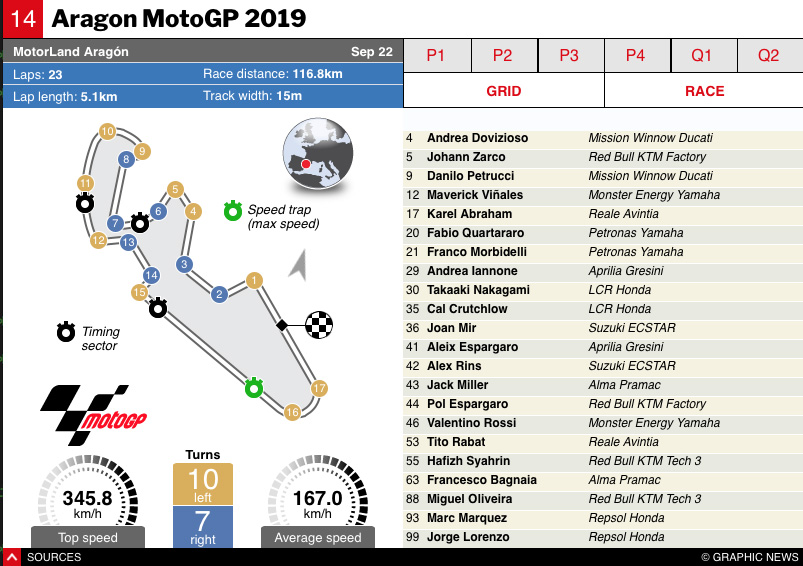Switch to the Q2 qualifying tab
Screen dimensions: 803x566
point(768,56)
